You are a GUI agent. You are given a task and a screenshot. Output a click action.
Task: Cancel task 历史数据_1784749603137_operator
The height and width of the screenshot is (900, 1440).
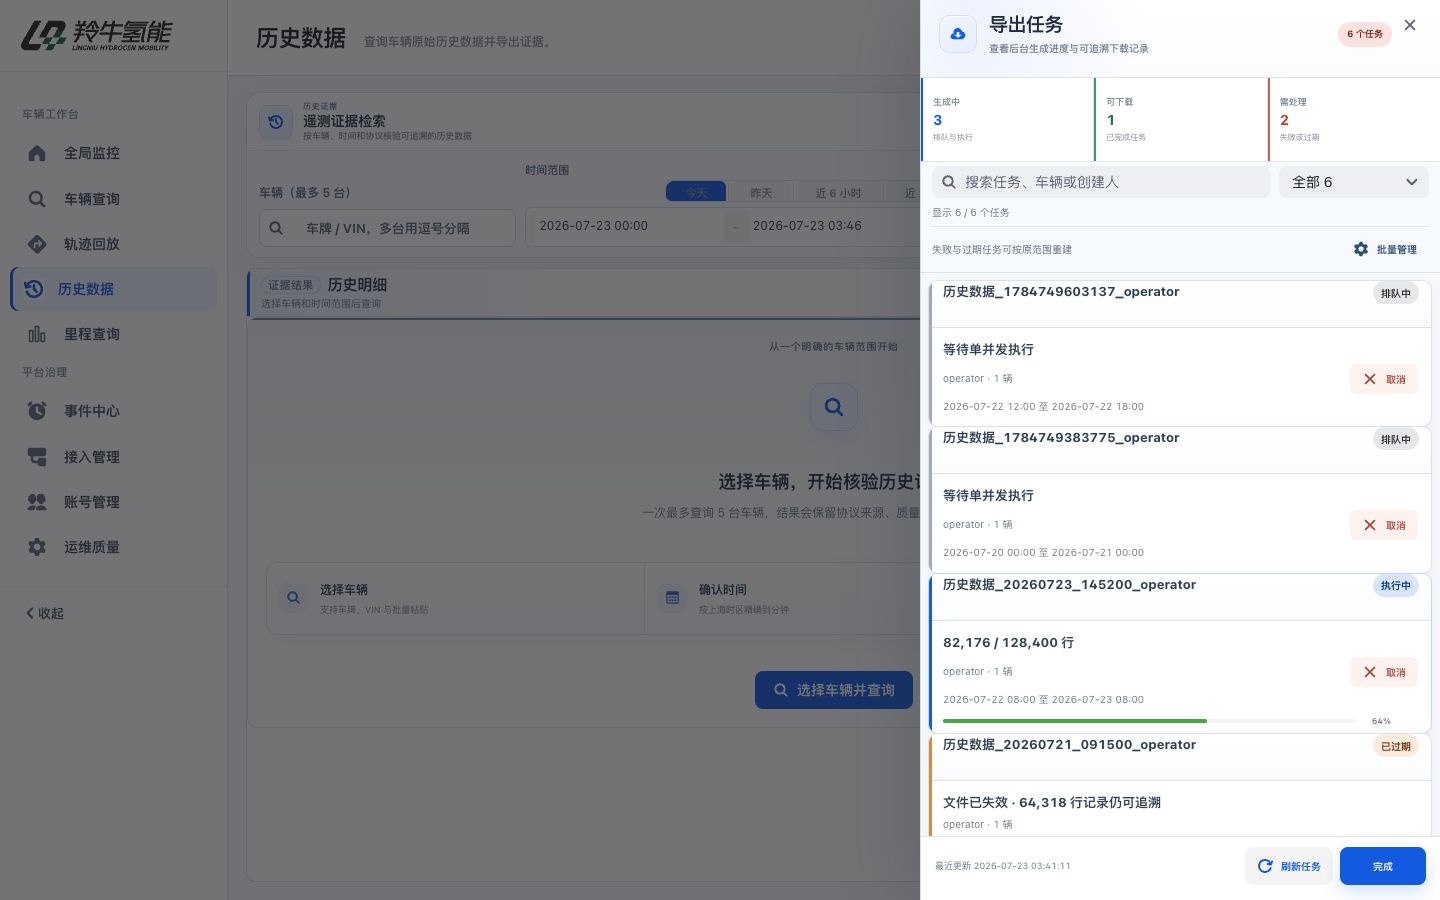1384,379
